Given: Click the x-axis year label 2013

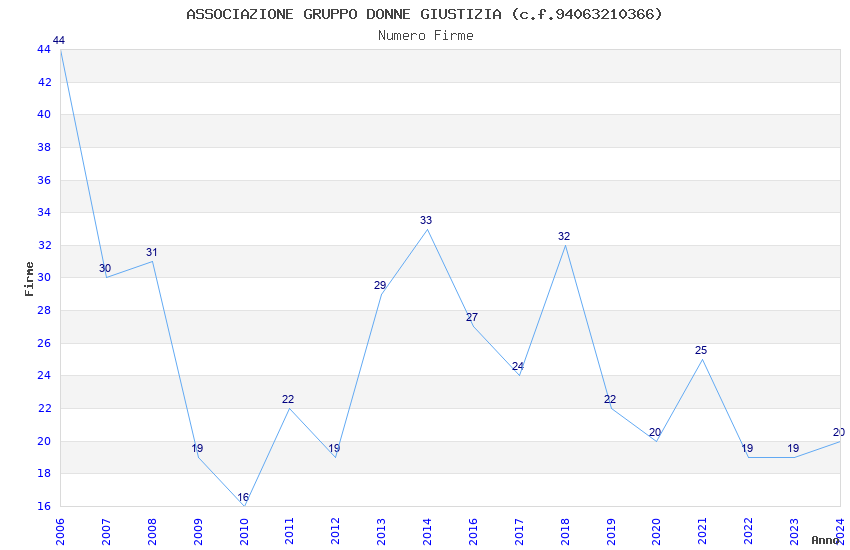Looking at the screenshot, I should coord(381,531).
